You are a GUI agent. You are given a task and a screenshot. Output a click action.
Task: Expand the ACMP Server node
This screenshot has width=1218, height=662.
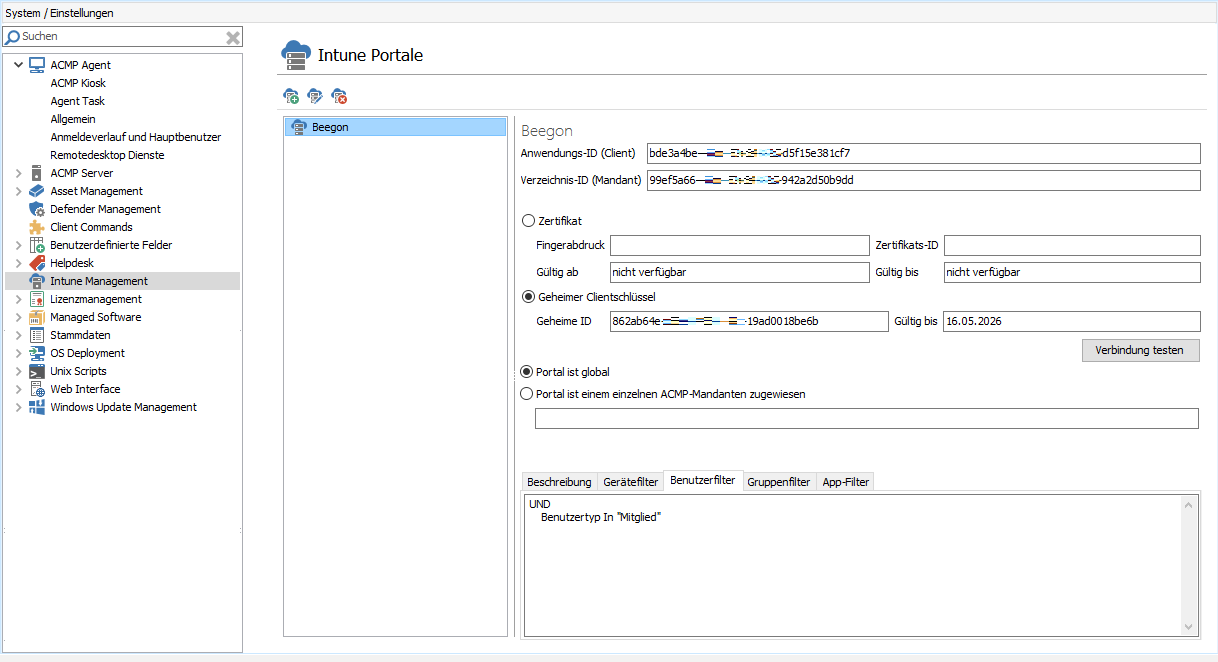point(18,173)
